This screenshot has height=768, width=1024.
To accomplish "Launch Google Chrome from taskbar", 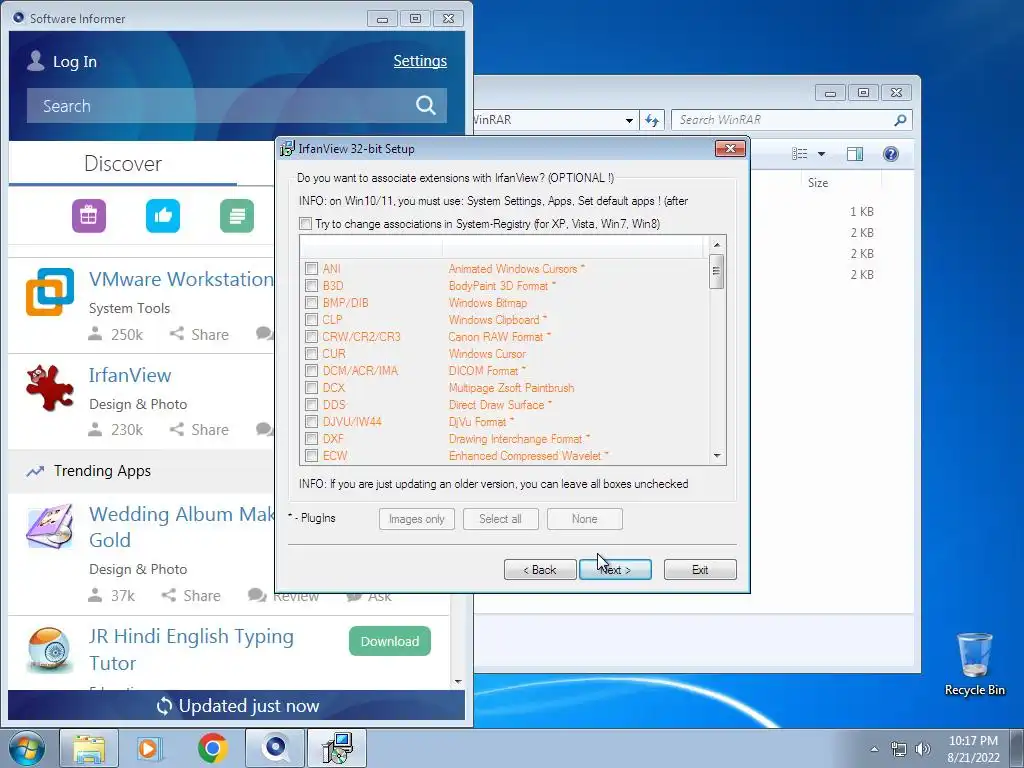I will coord(212,748).
